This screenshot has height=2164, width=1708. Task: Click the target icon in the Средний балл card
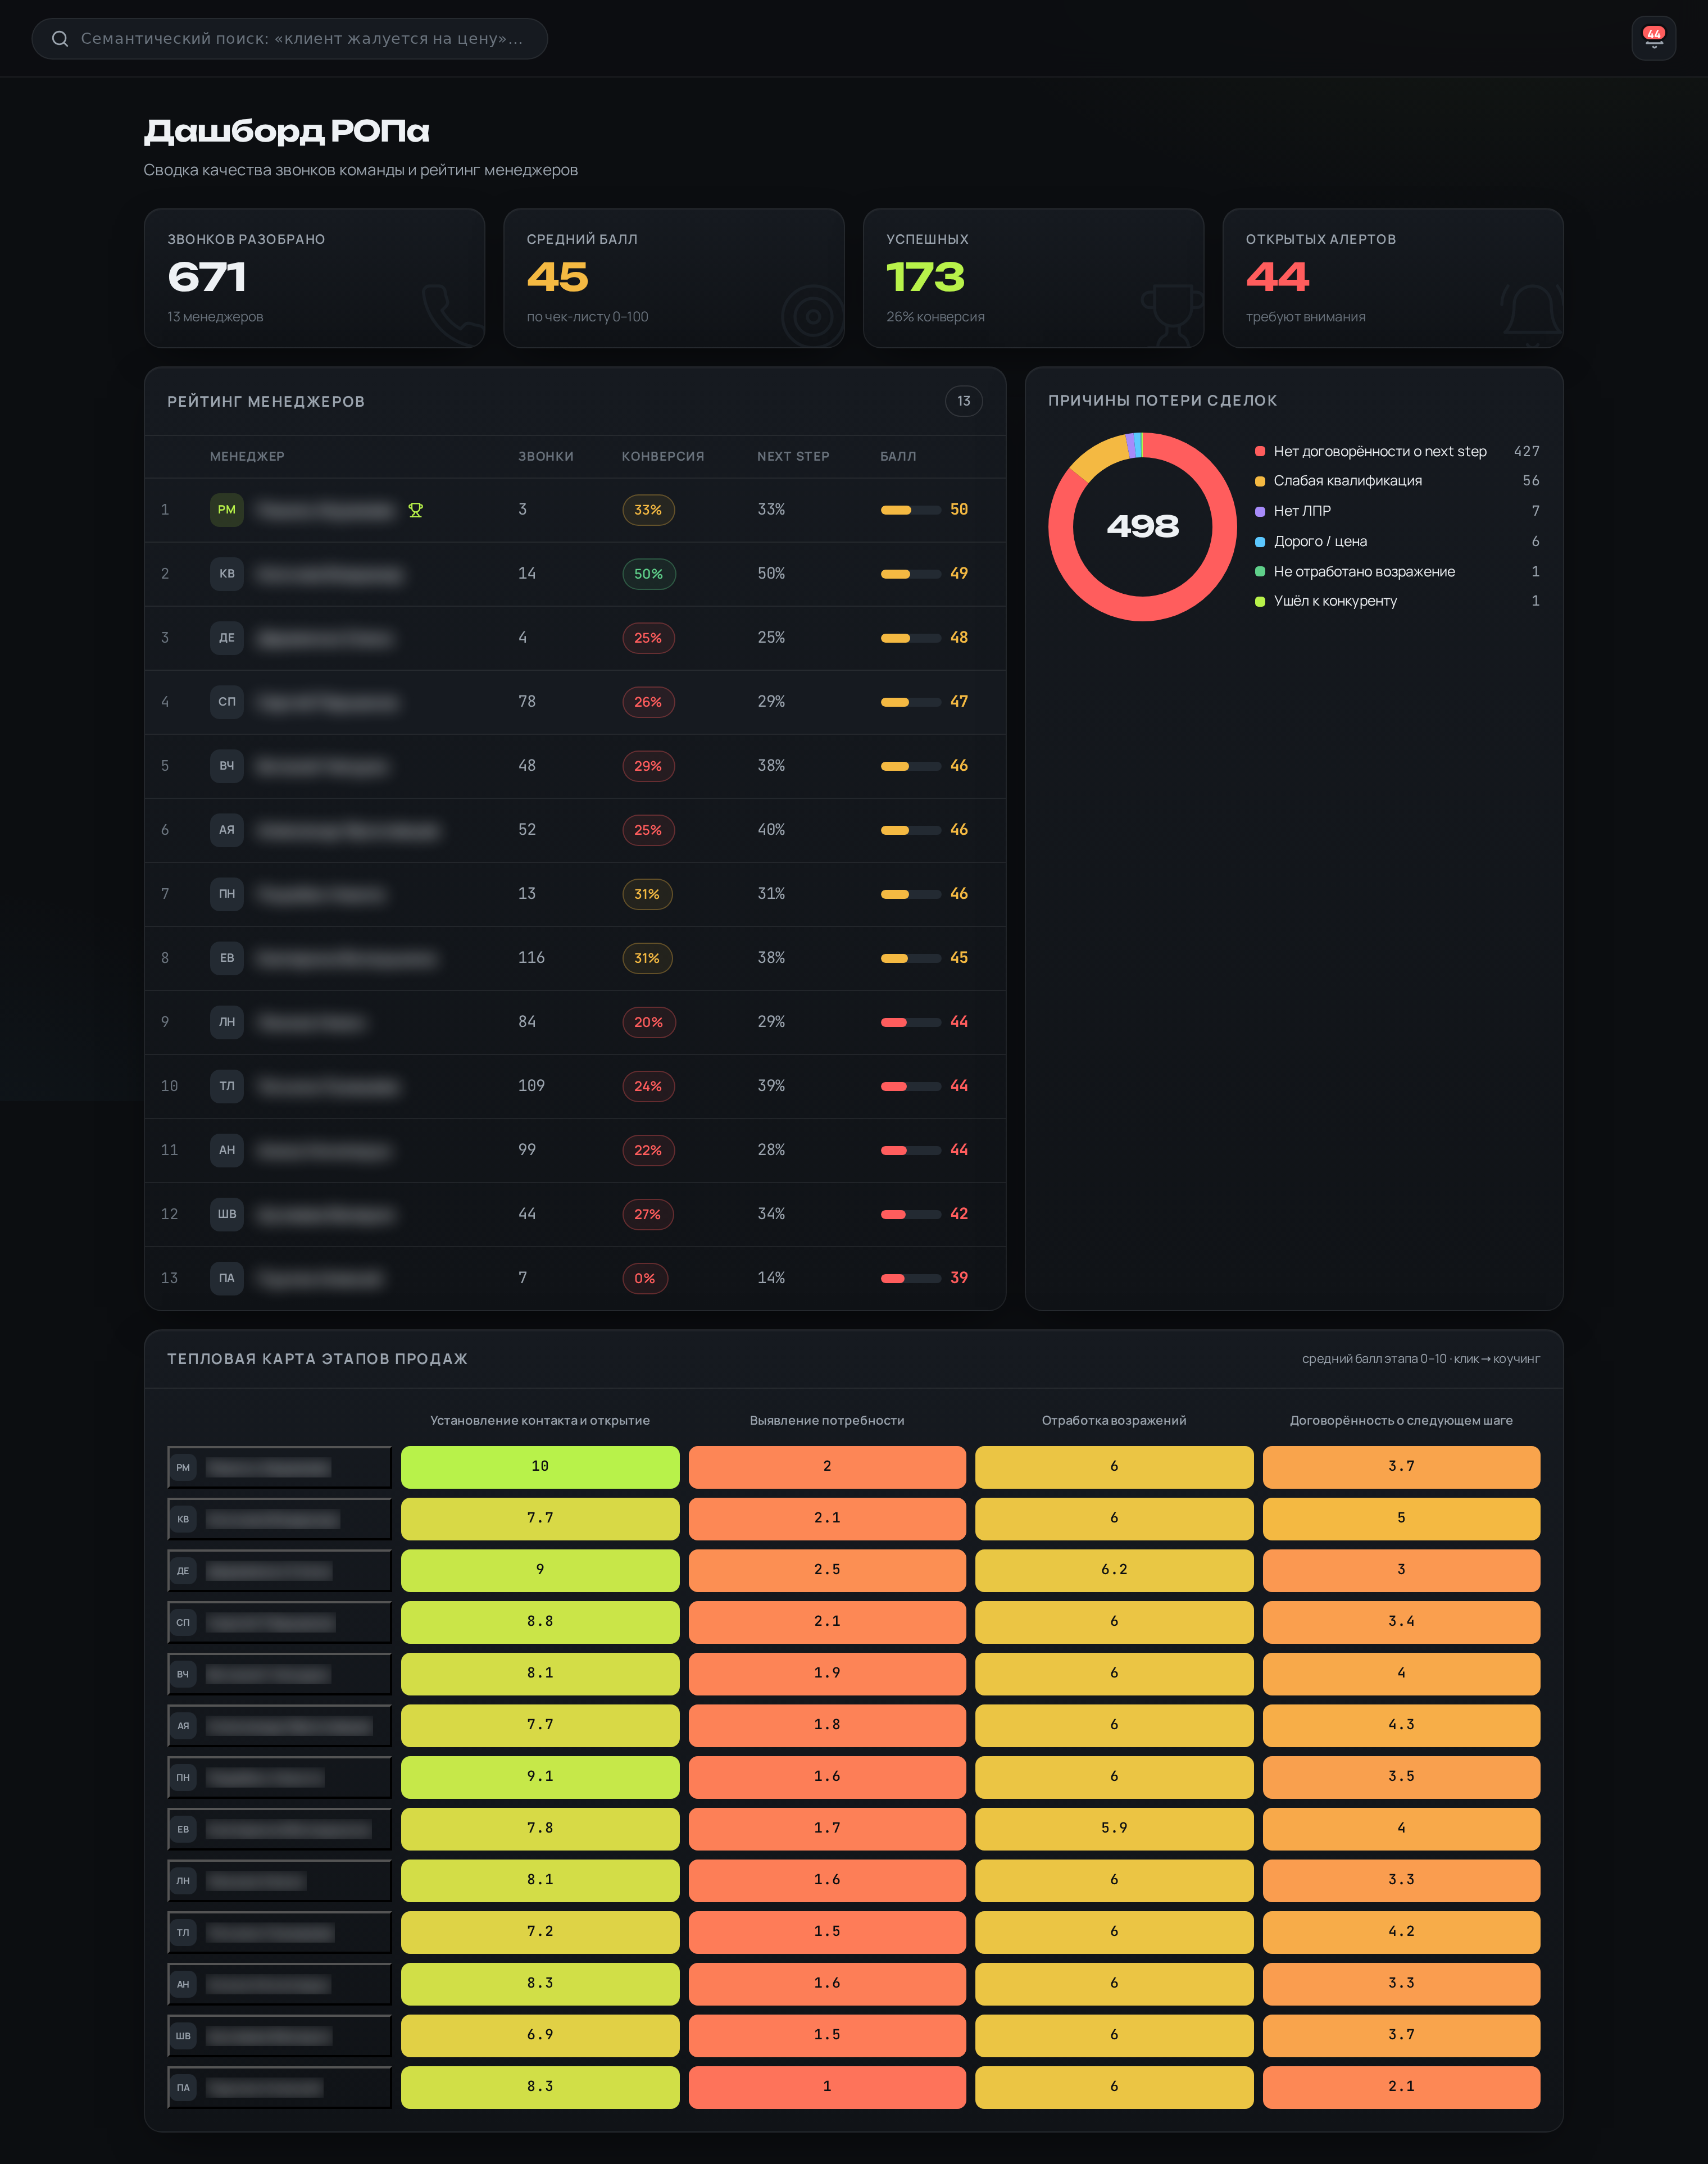[813, 316]
